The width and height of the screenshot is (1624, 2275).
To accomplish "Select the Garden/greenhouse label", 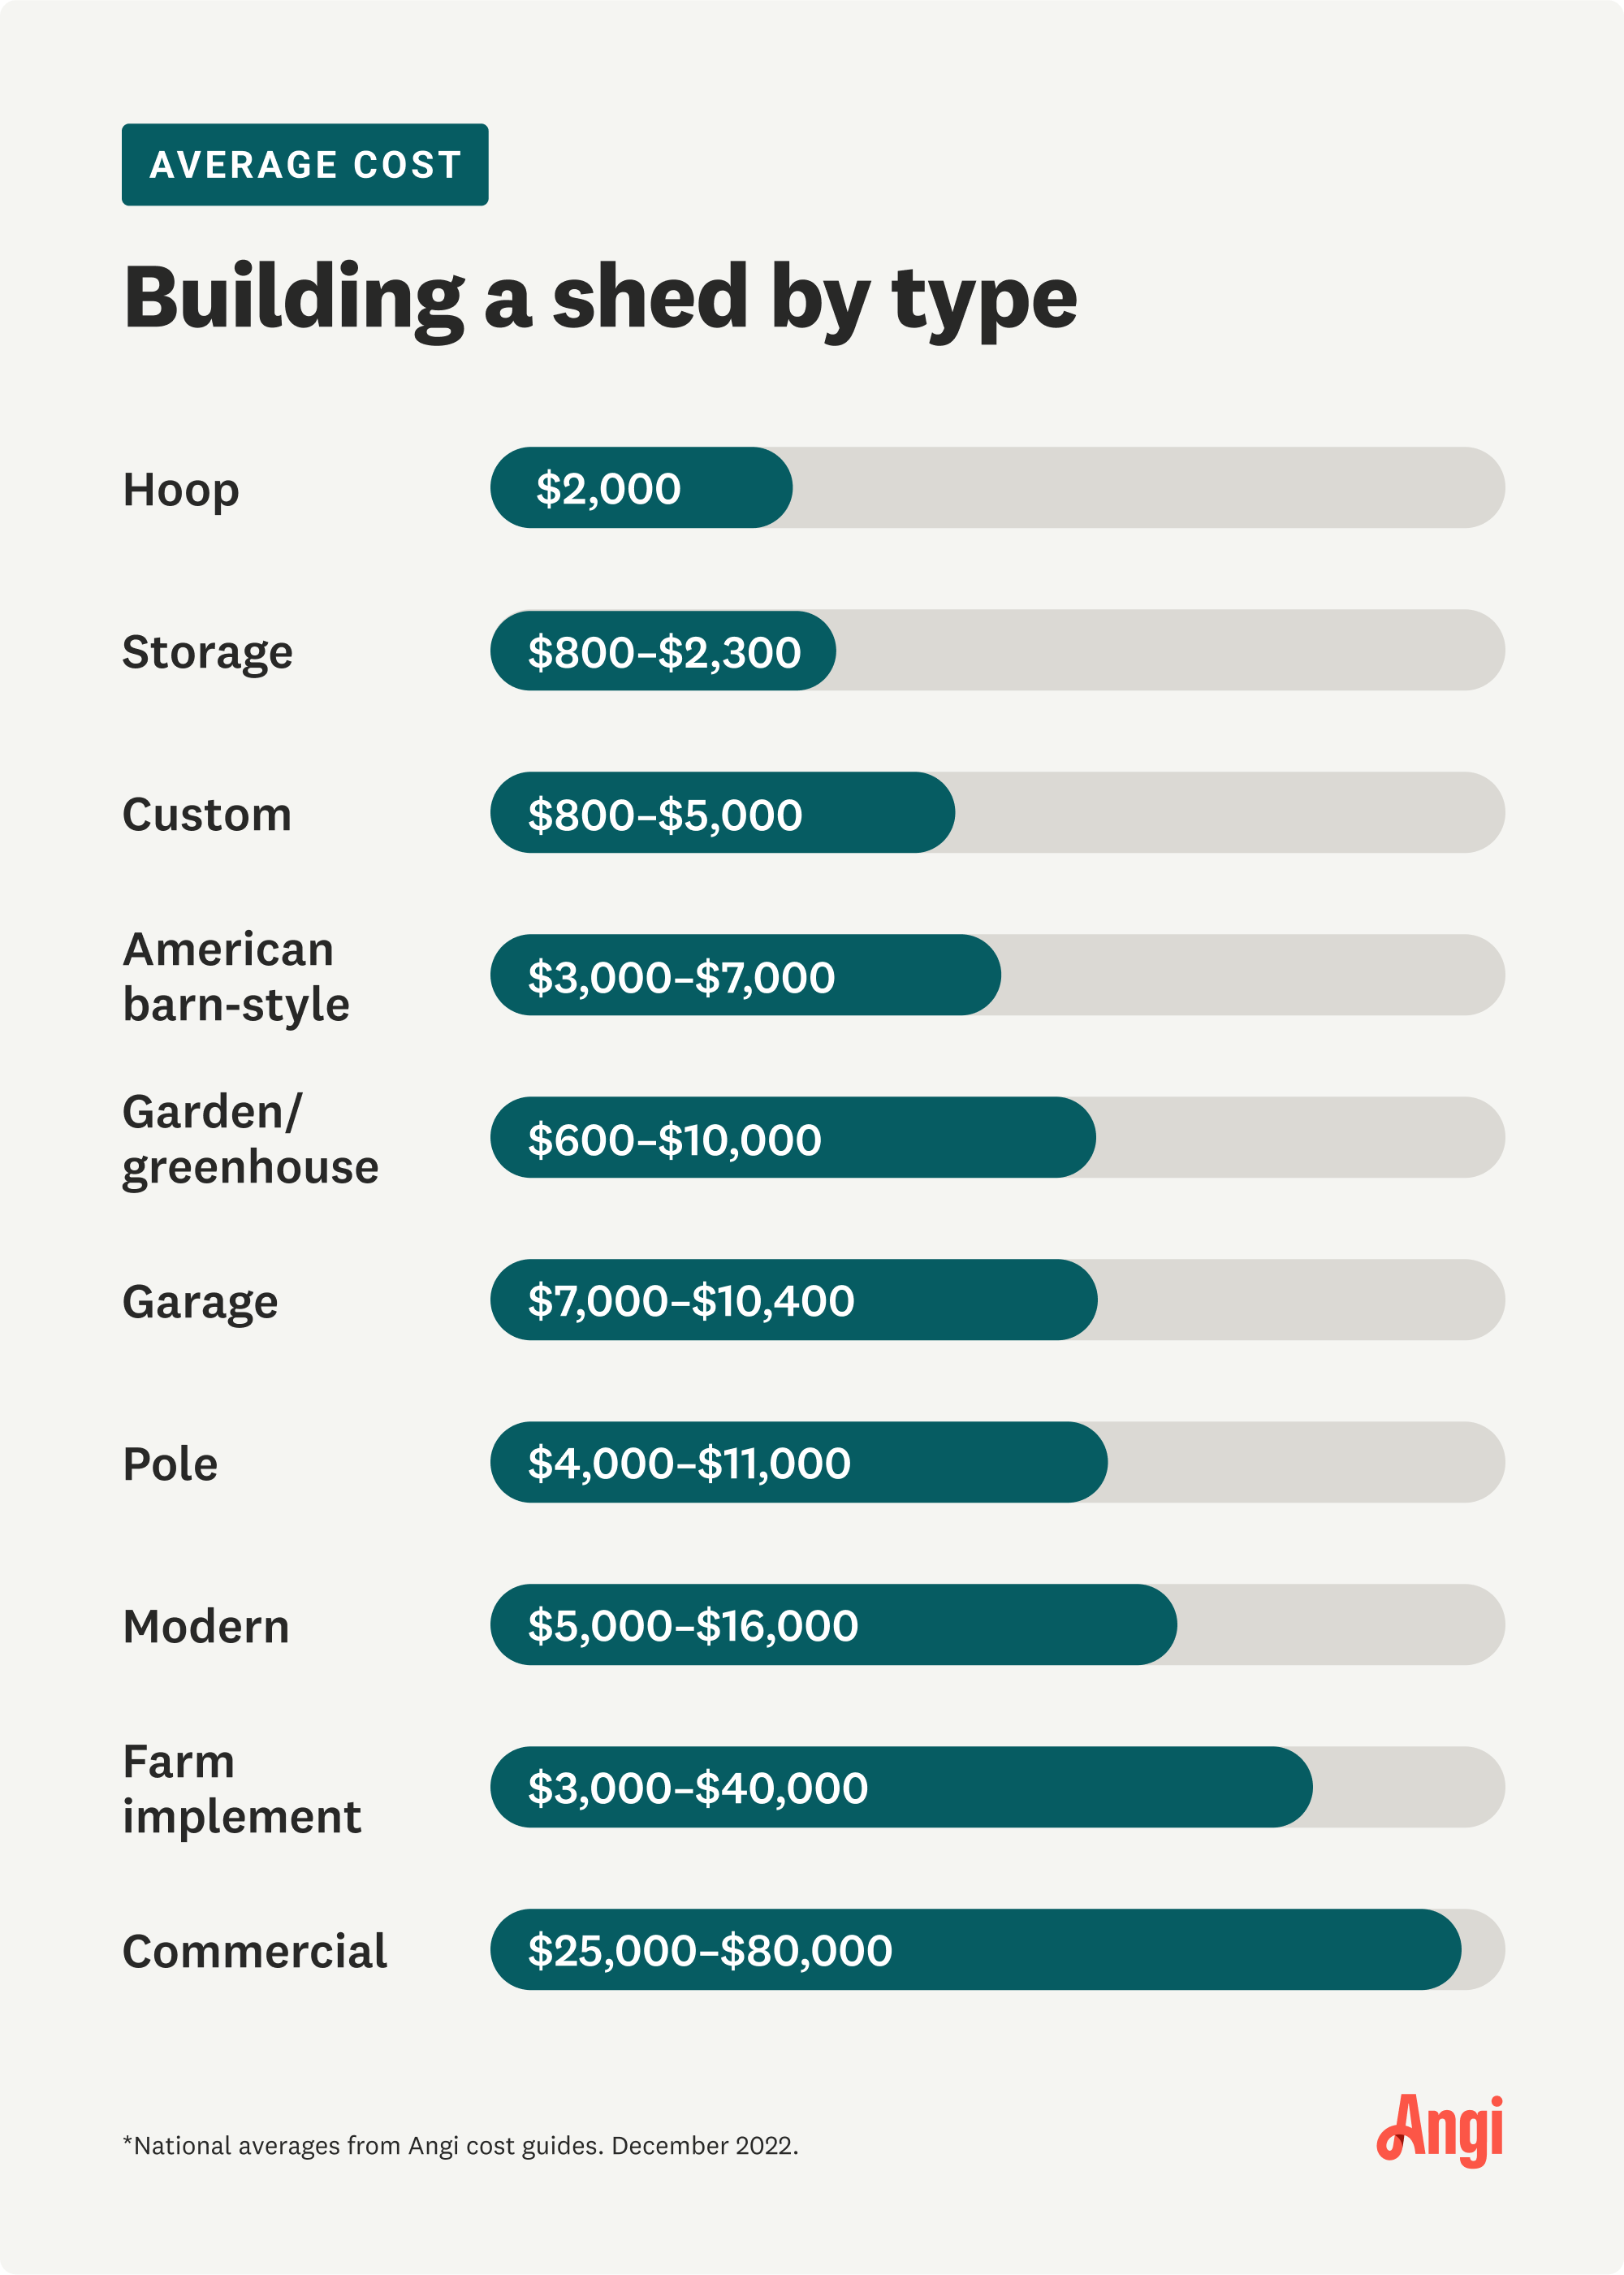I will click(250, 1139).
